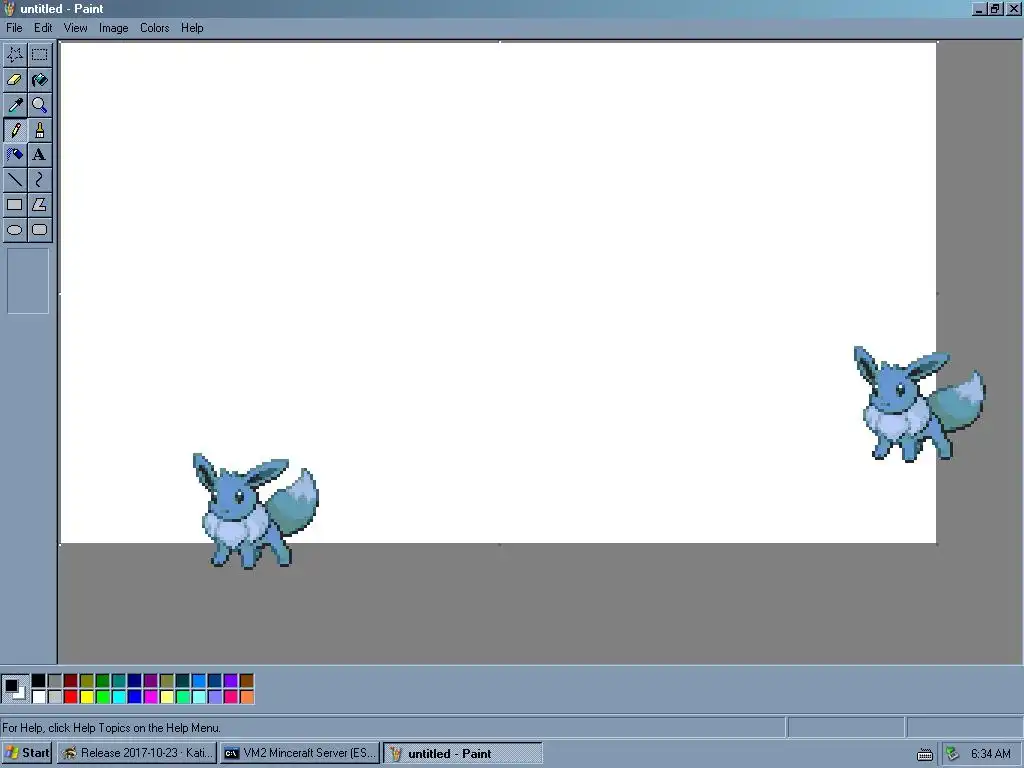Activate the Text tool
This screenshot has height=768, width=1024.
pyautogui.click(x=40, y=155)
